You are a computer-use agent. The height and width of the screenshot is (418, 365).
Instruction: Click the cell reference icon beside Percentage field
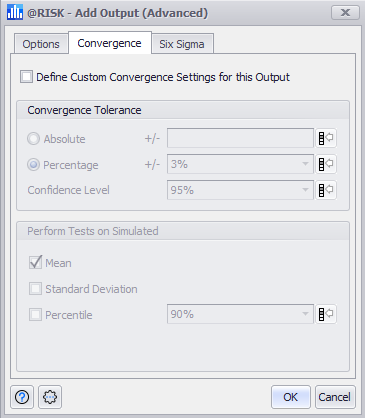(326, 164)
